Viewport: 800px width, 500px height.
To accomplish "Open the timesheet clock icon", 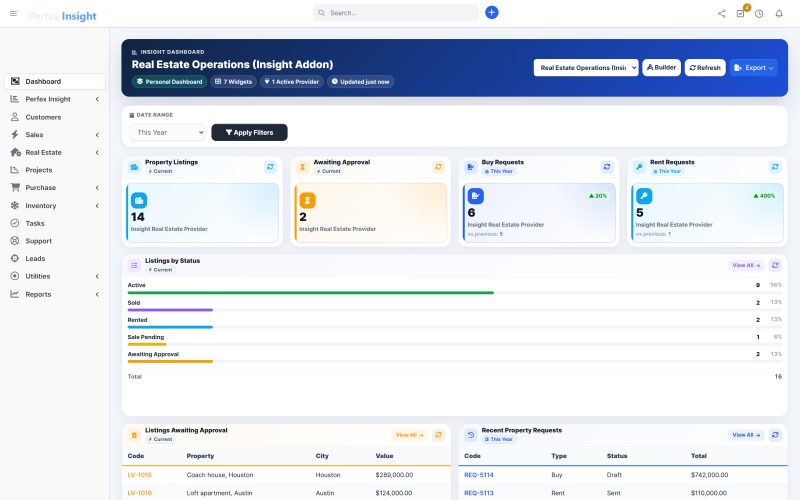I will [759, 14].
